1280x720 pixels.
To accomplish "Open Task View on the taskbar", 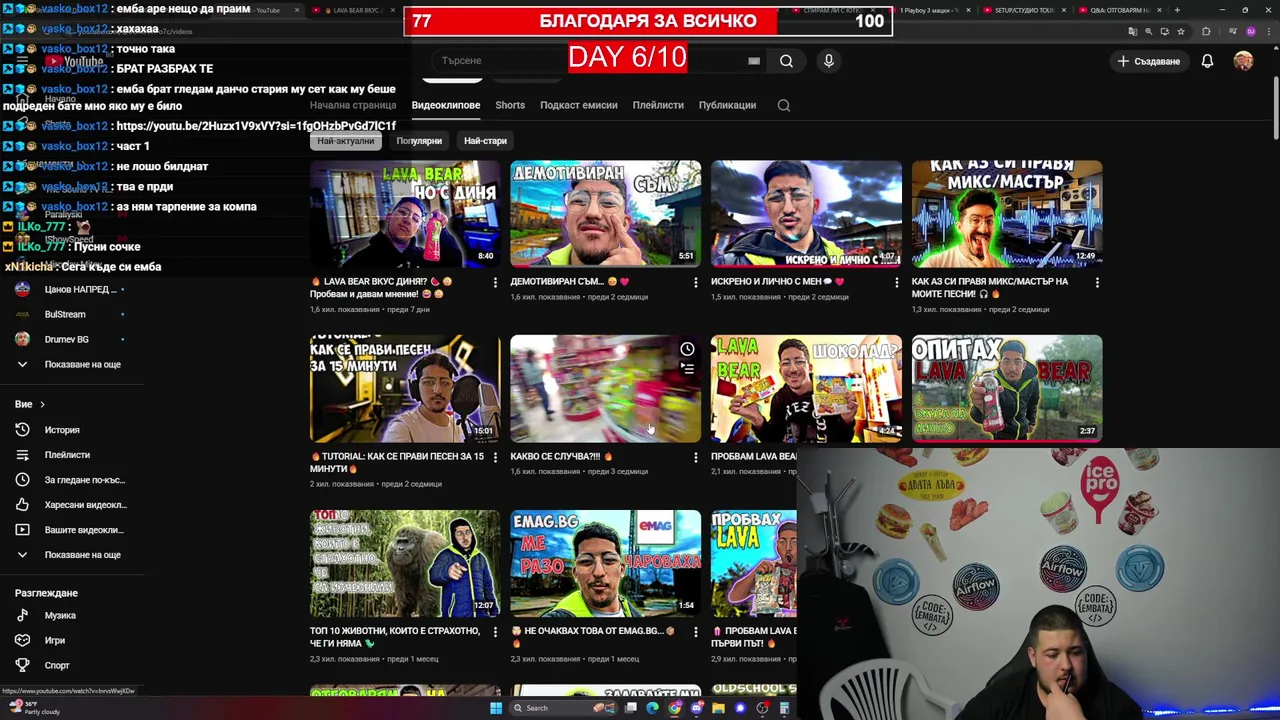I will (631, 708).
